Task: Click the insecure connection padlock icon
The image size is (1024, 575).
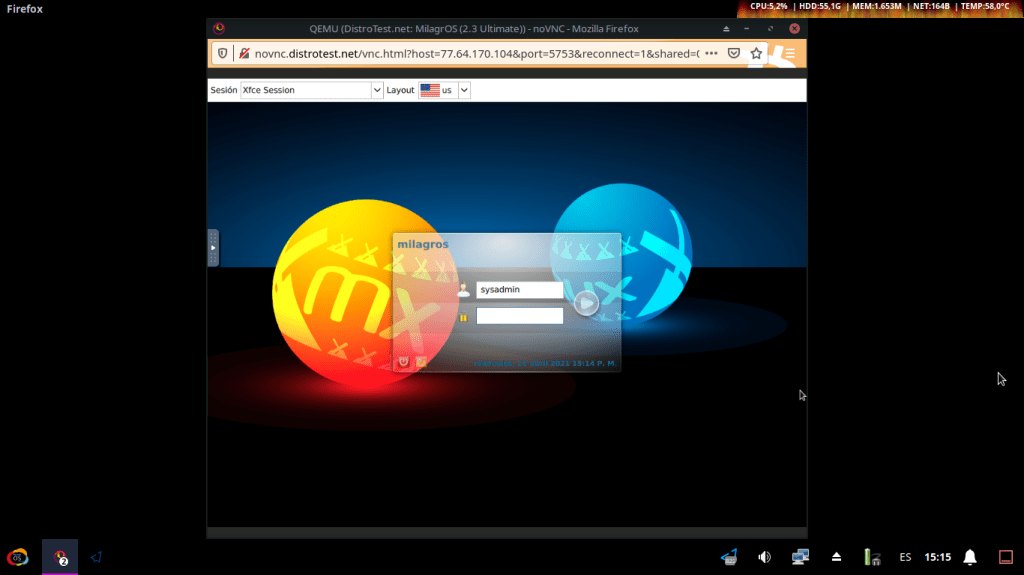Action: tap(244, 53)
